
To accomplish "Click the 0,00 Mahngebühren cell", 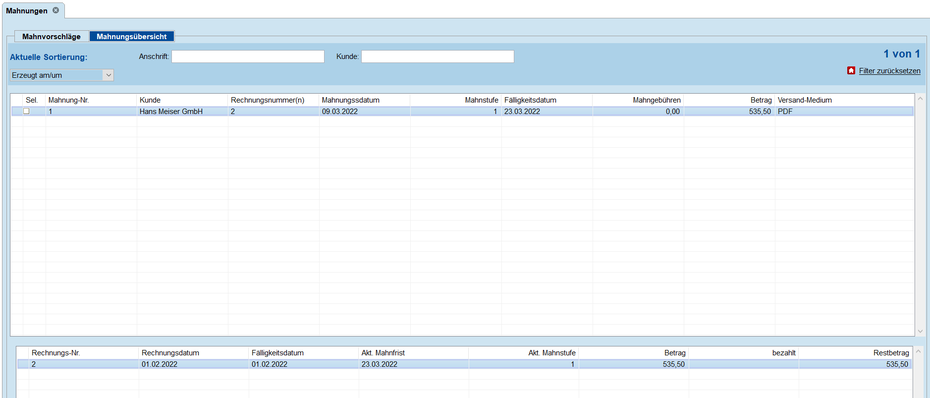I will 638,111.
